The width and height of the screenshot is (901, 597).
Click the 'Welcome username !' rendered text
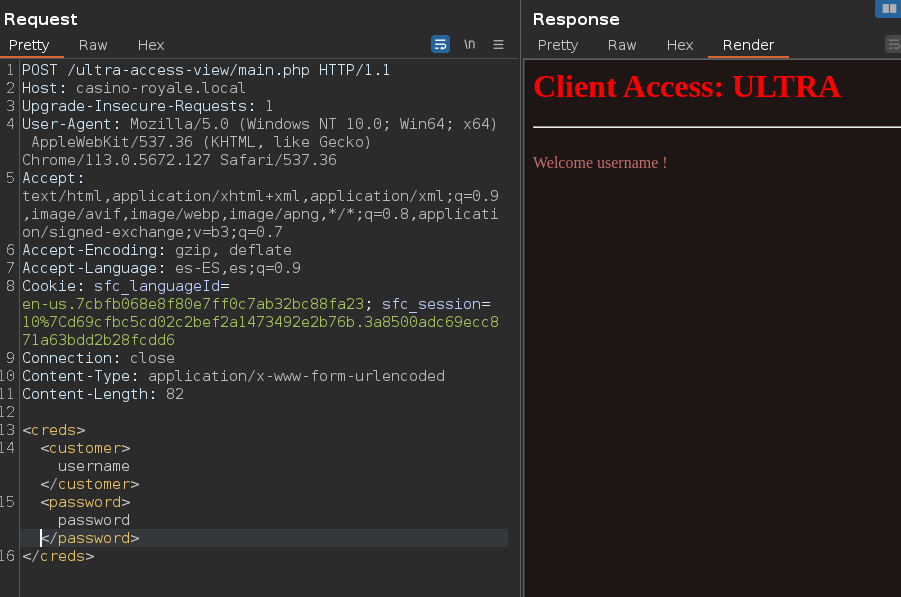(x=599, y=162)
